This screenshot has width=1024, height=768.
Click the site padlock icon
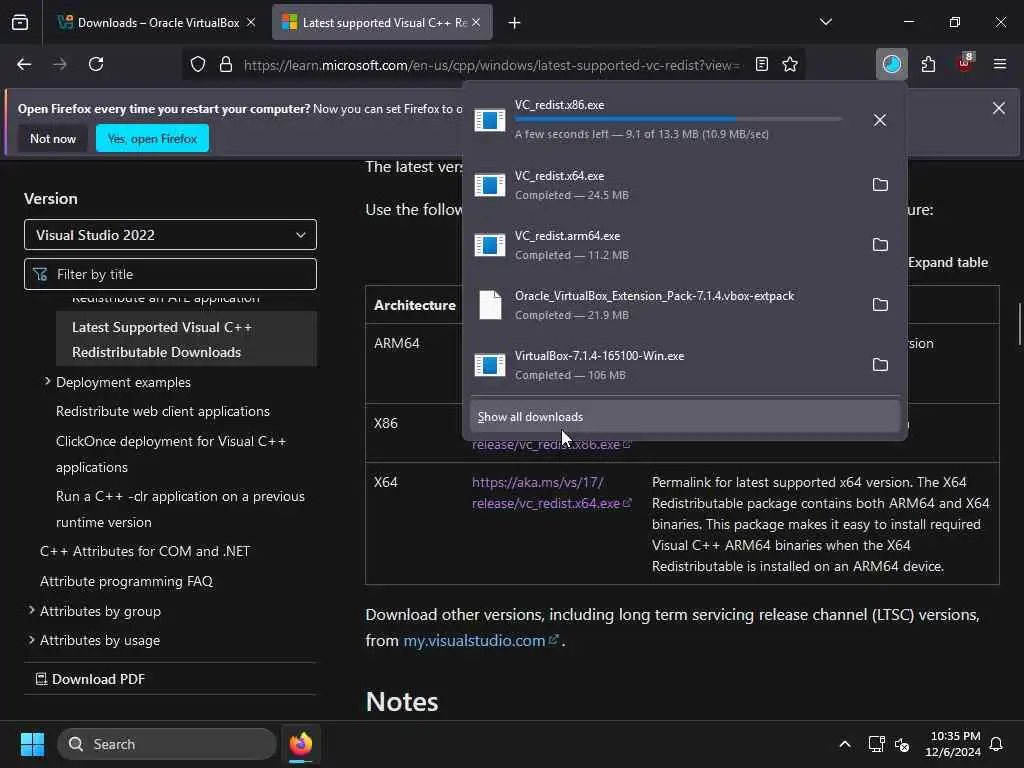point(226,64)
